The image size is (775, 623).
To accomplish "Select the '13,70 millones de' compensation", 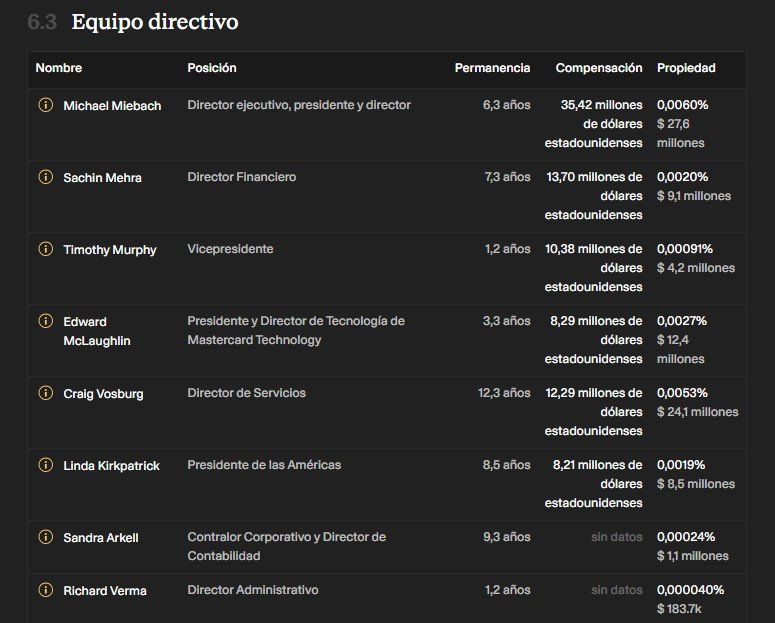I will click(x=595, y=177).
